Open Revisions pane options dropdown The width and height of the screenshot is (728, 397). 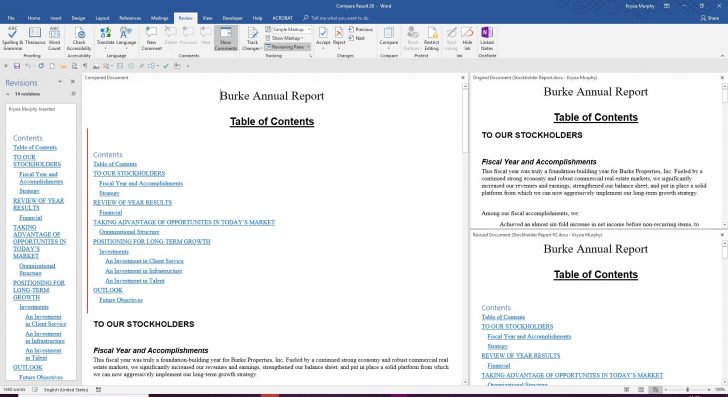coord(60,82)
